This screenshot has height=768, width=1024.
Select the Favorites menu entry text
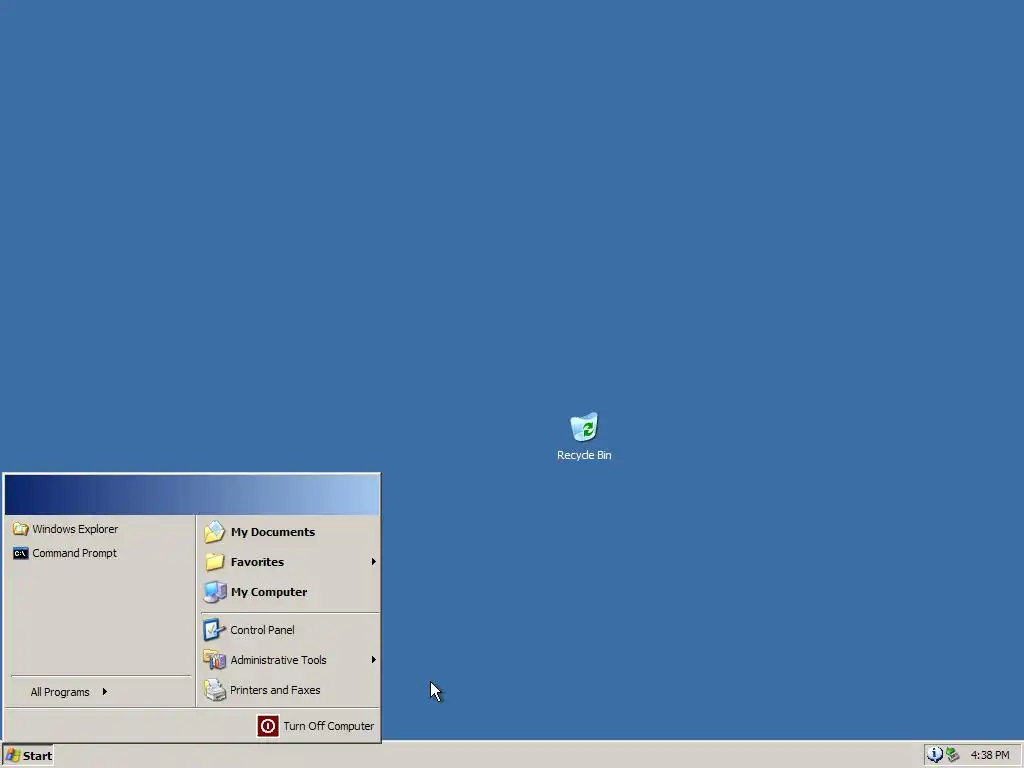pos(257,562)
